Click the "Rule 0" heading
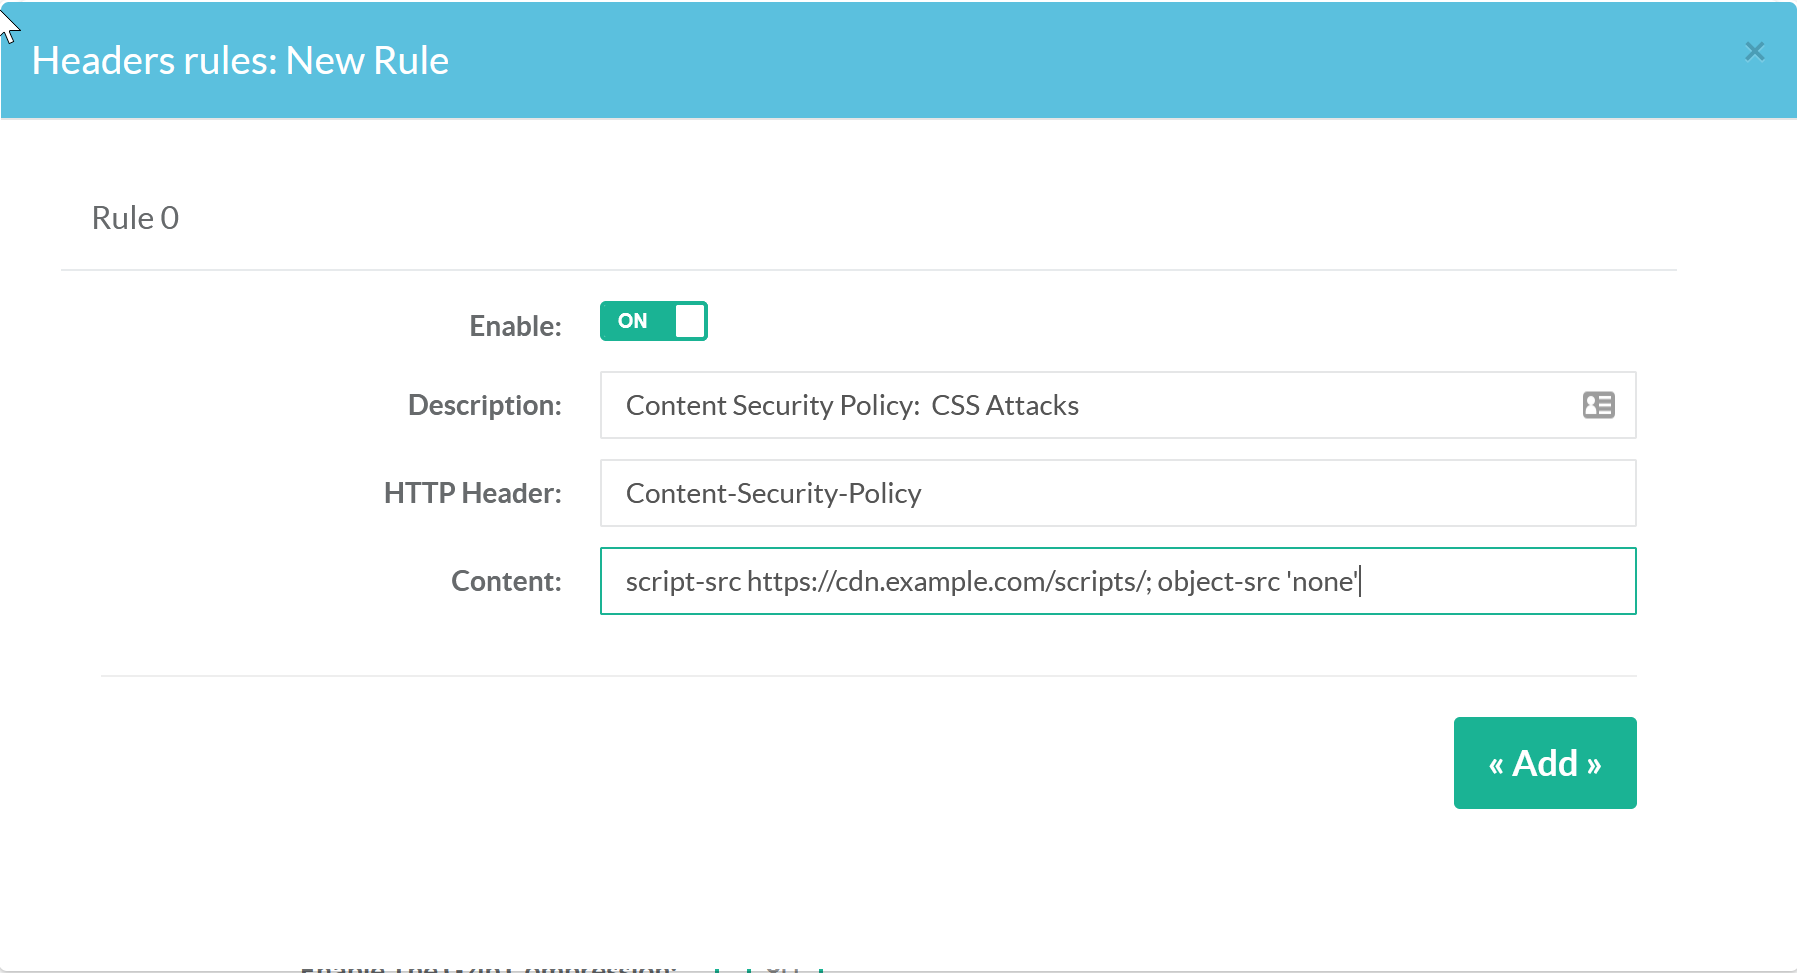The image size is (1797, 973). [135, 218]
